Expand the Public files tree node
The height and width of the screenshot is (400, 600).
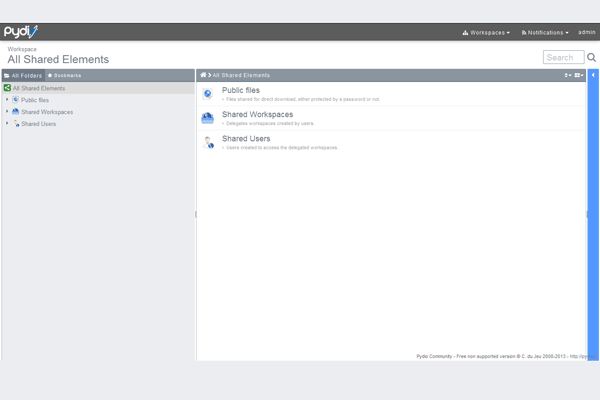(7, 100)
